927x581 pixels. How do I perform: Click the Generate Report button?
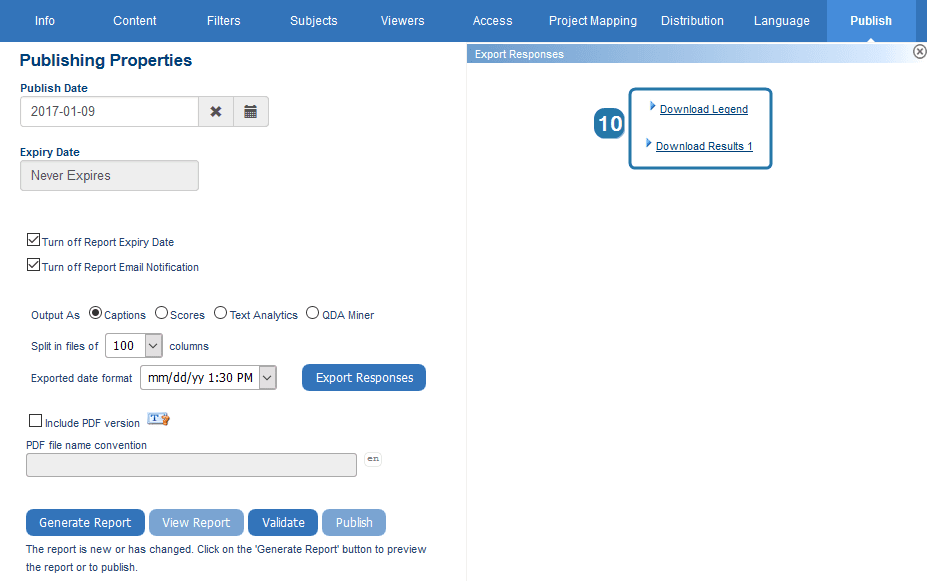(85, 522)
